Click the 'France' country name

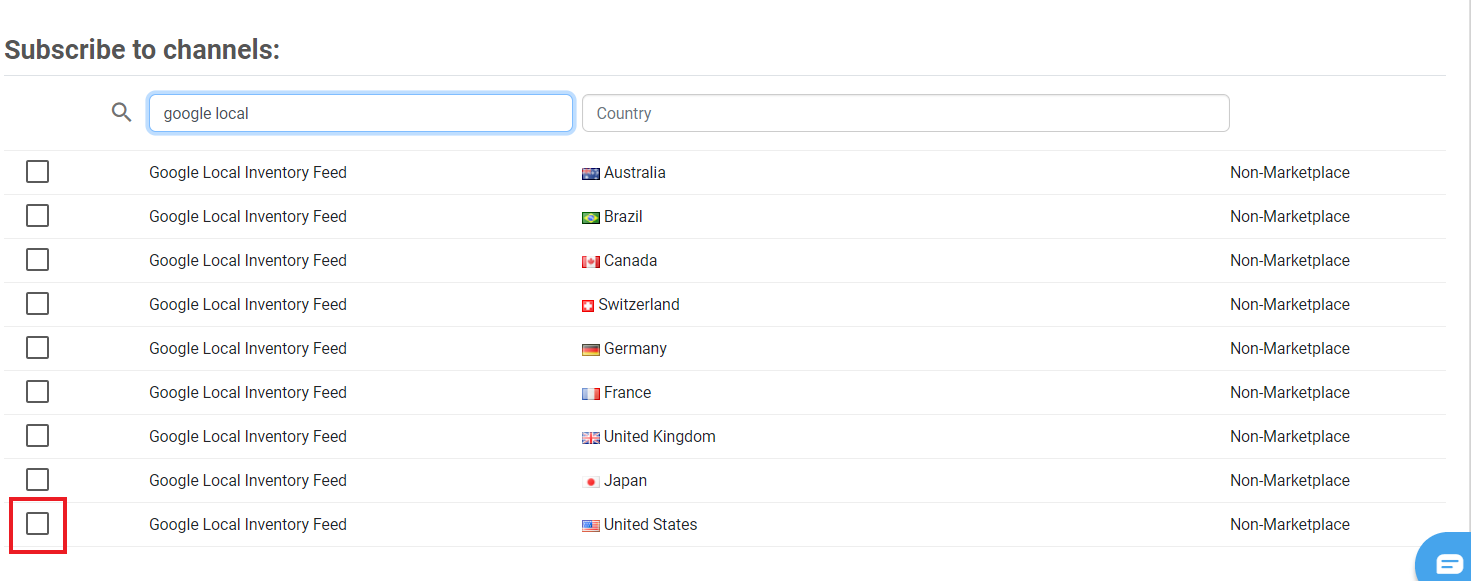(x=628, y=392)
